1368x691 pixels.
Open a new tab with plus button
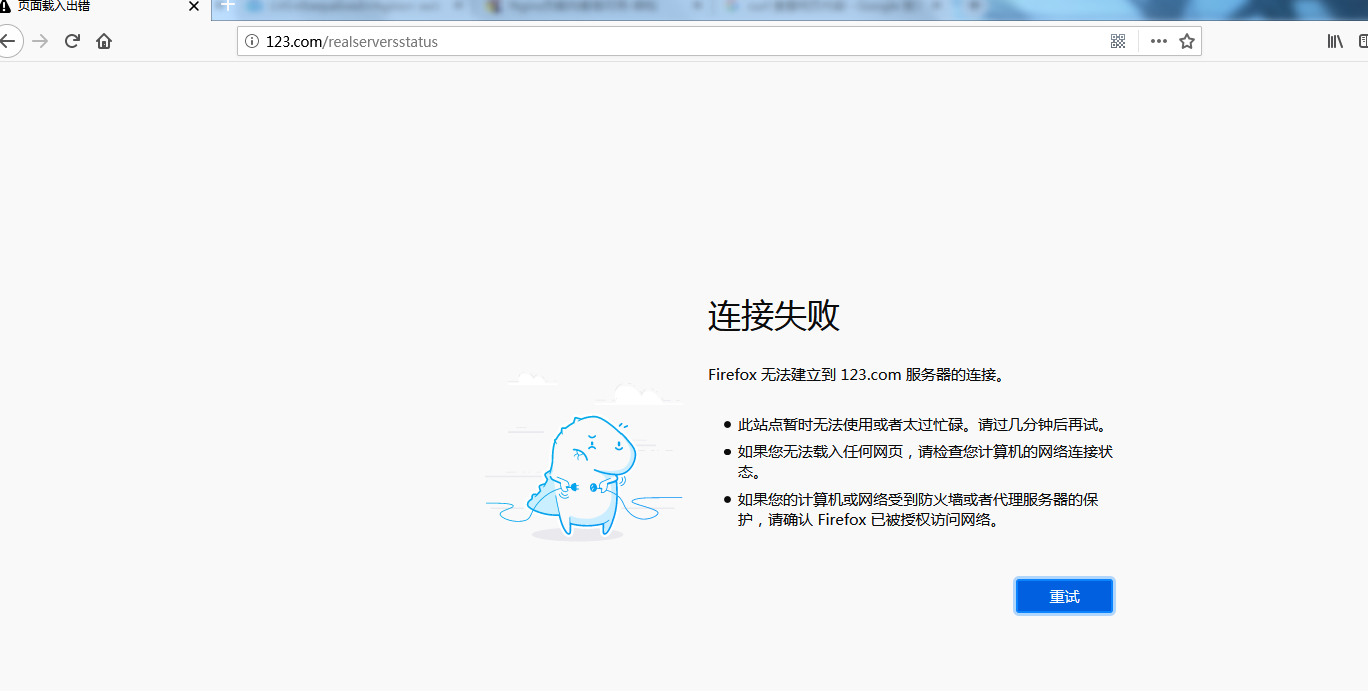[x=227, y=6]
